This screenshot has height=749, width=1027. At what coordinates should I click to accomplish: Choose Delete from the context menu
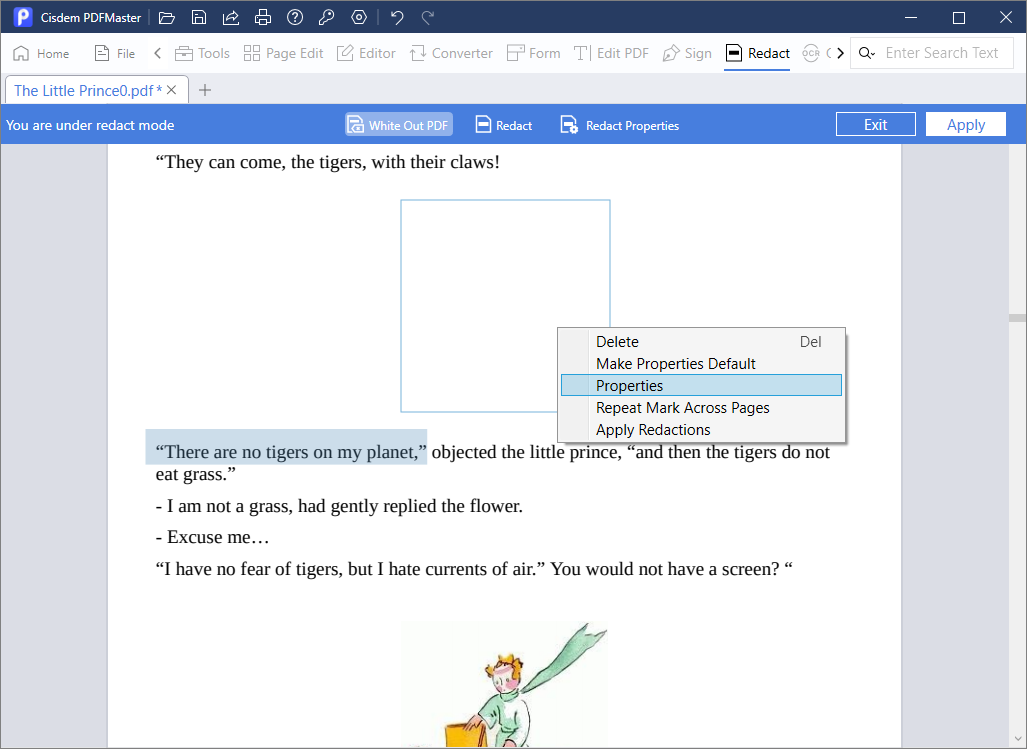(701, 342)
